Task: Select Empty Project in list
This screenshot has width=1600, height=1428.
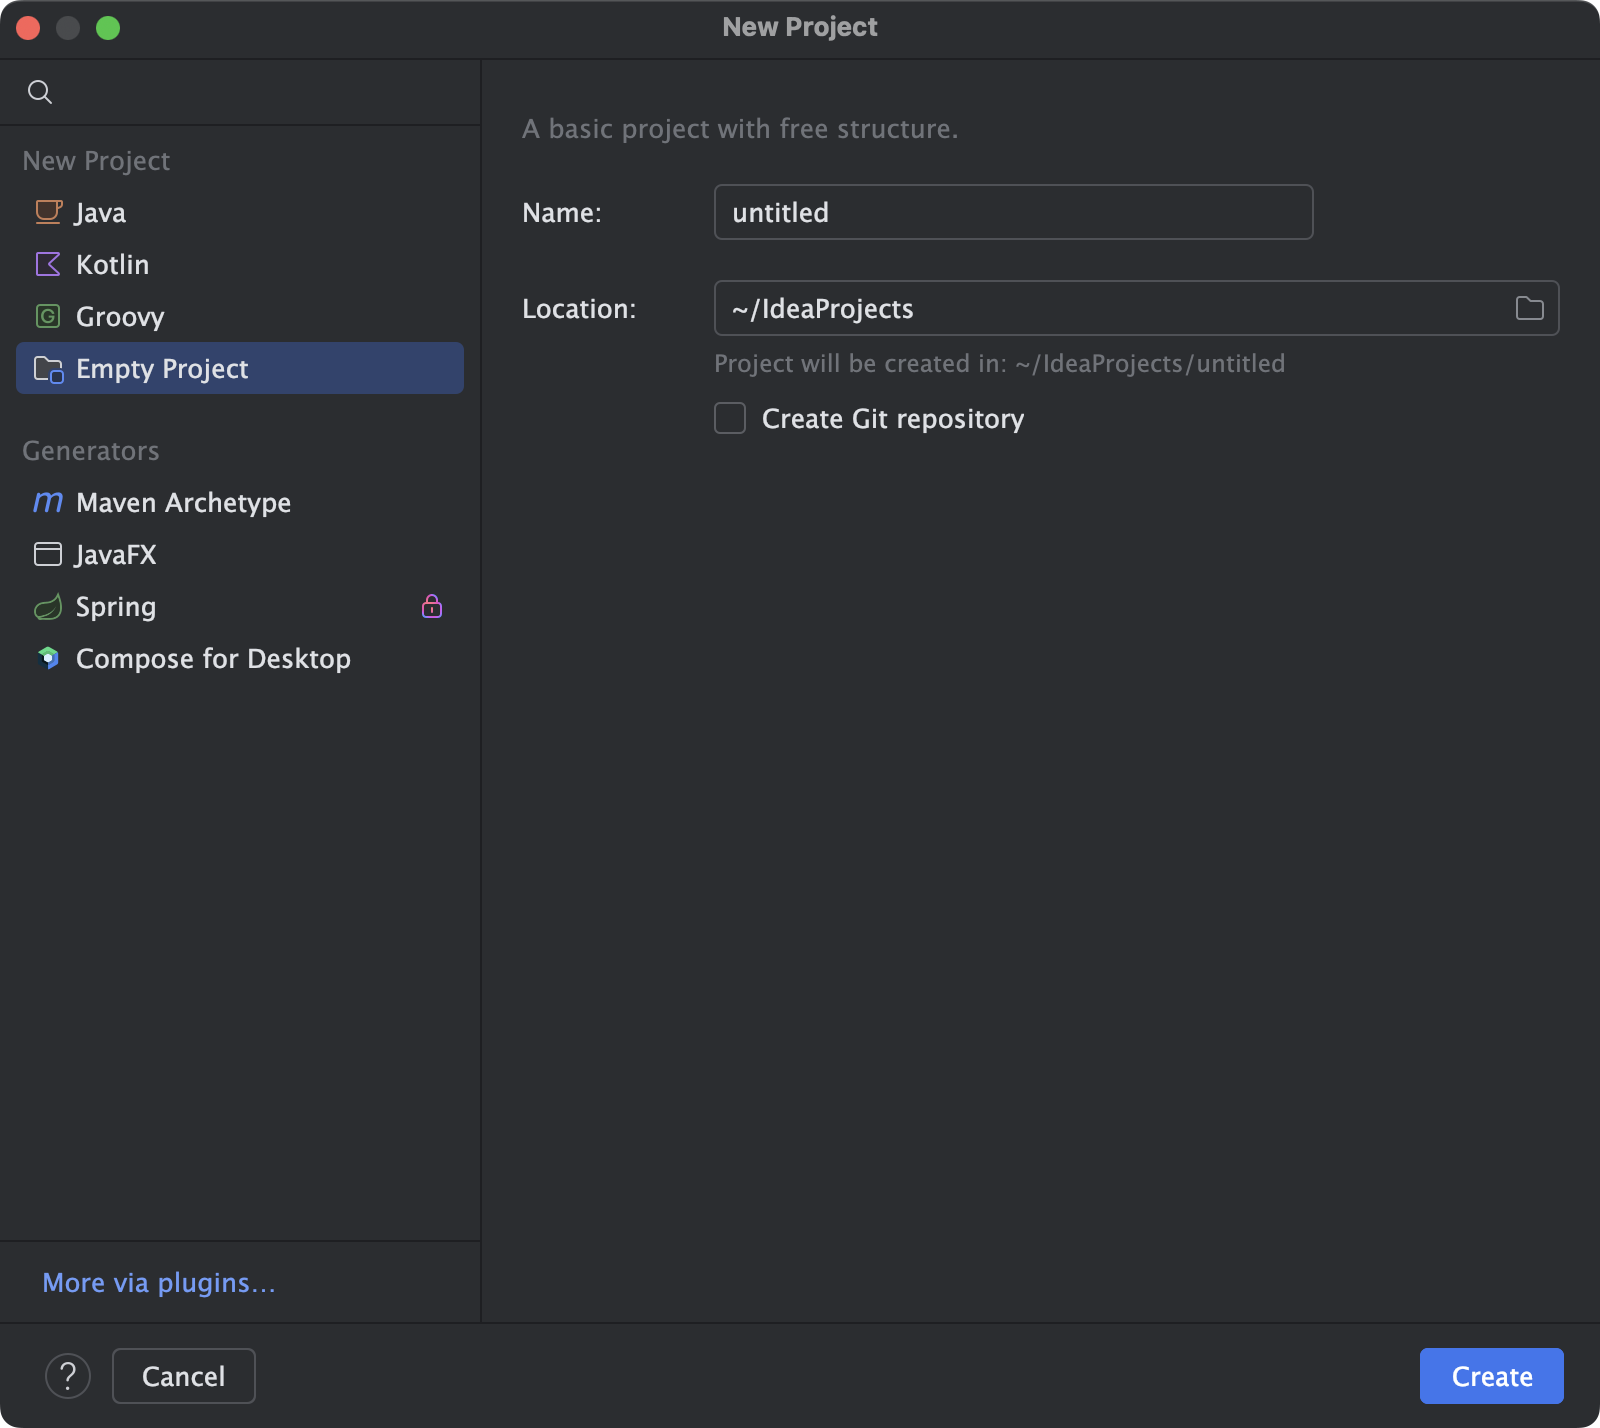Action: (x=240, y=368)
